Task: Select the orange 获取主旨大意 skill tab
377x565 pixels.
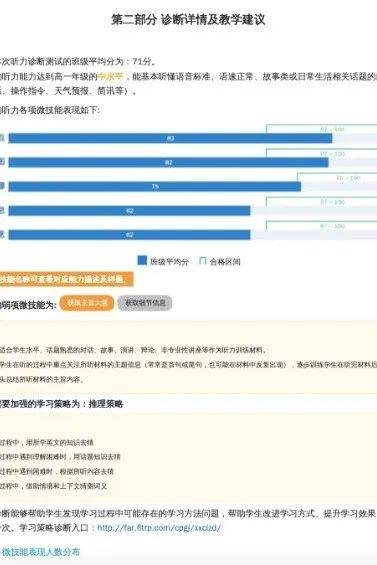Action: [87, 303]
